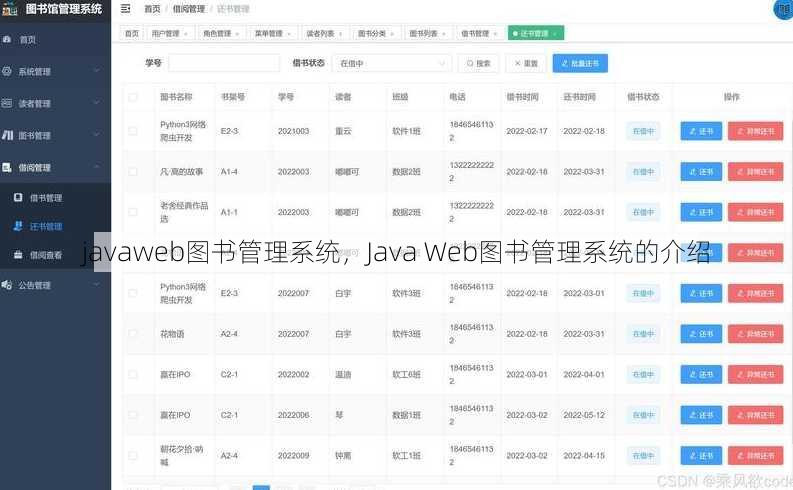Click the 借书时间 column header
Viewport: 793px width, 490px height.
[x=522, y=97]
